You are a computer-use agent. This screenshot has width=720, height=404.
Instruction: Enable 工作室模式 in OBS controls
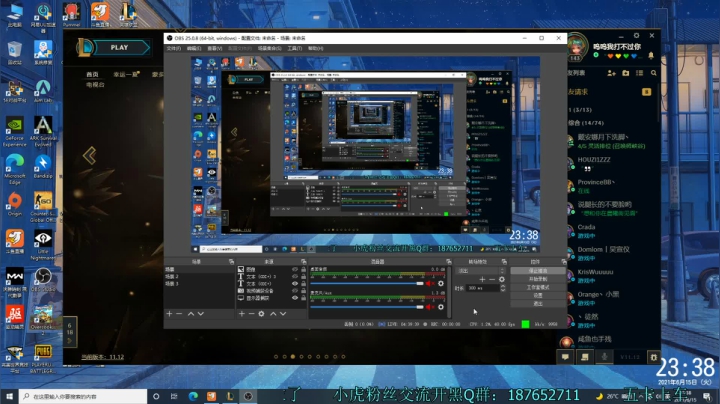coord(538,287)
